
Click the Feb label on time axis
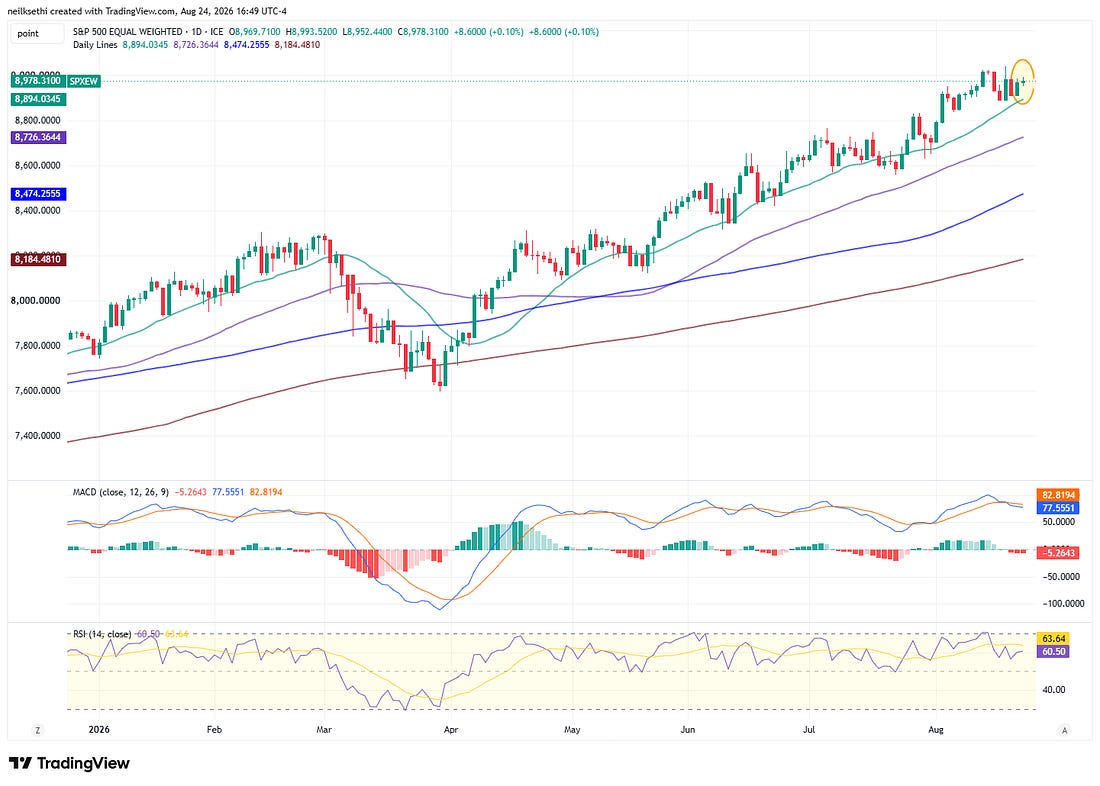click(214, 730)
